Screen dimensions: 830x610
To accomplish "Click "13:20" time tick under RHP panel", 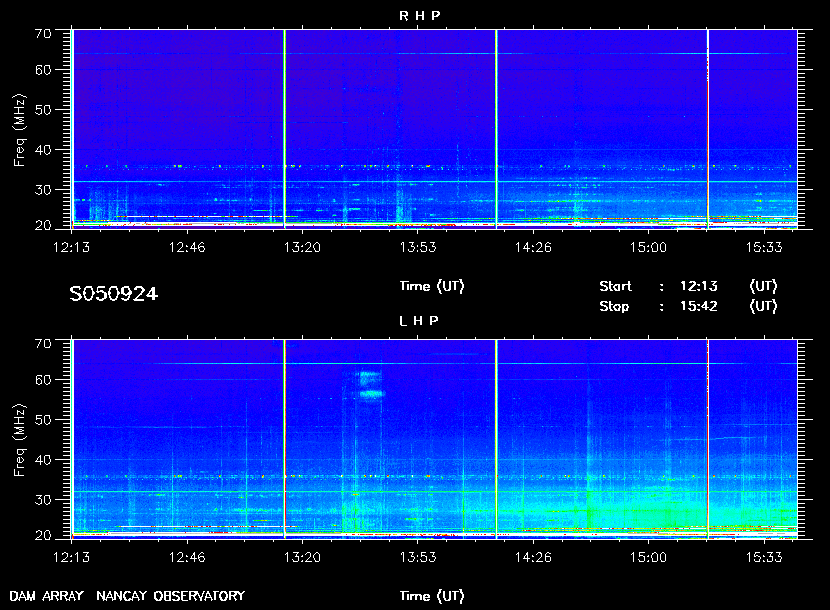I will pyautogui.click(x=302, y=247).
